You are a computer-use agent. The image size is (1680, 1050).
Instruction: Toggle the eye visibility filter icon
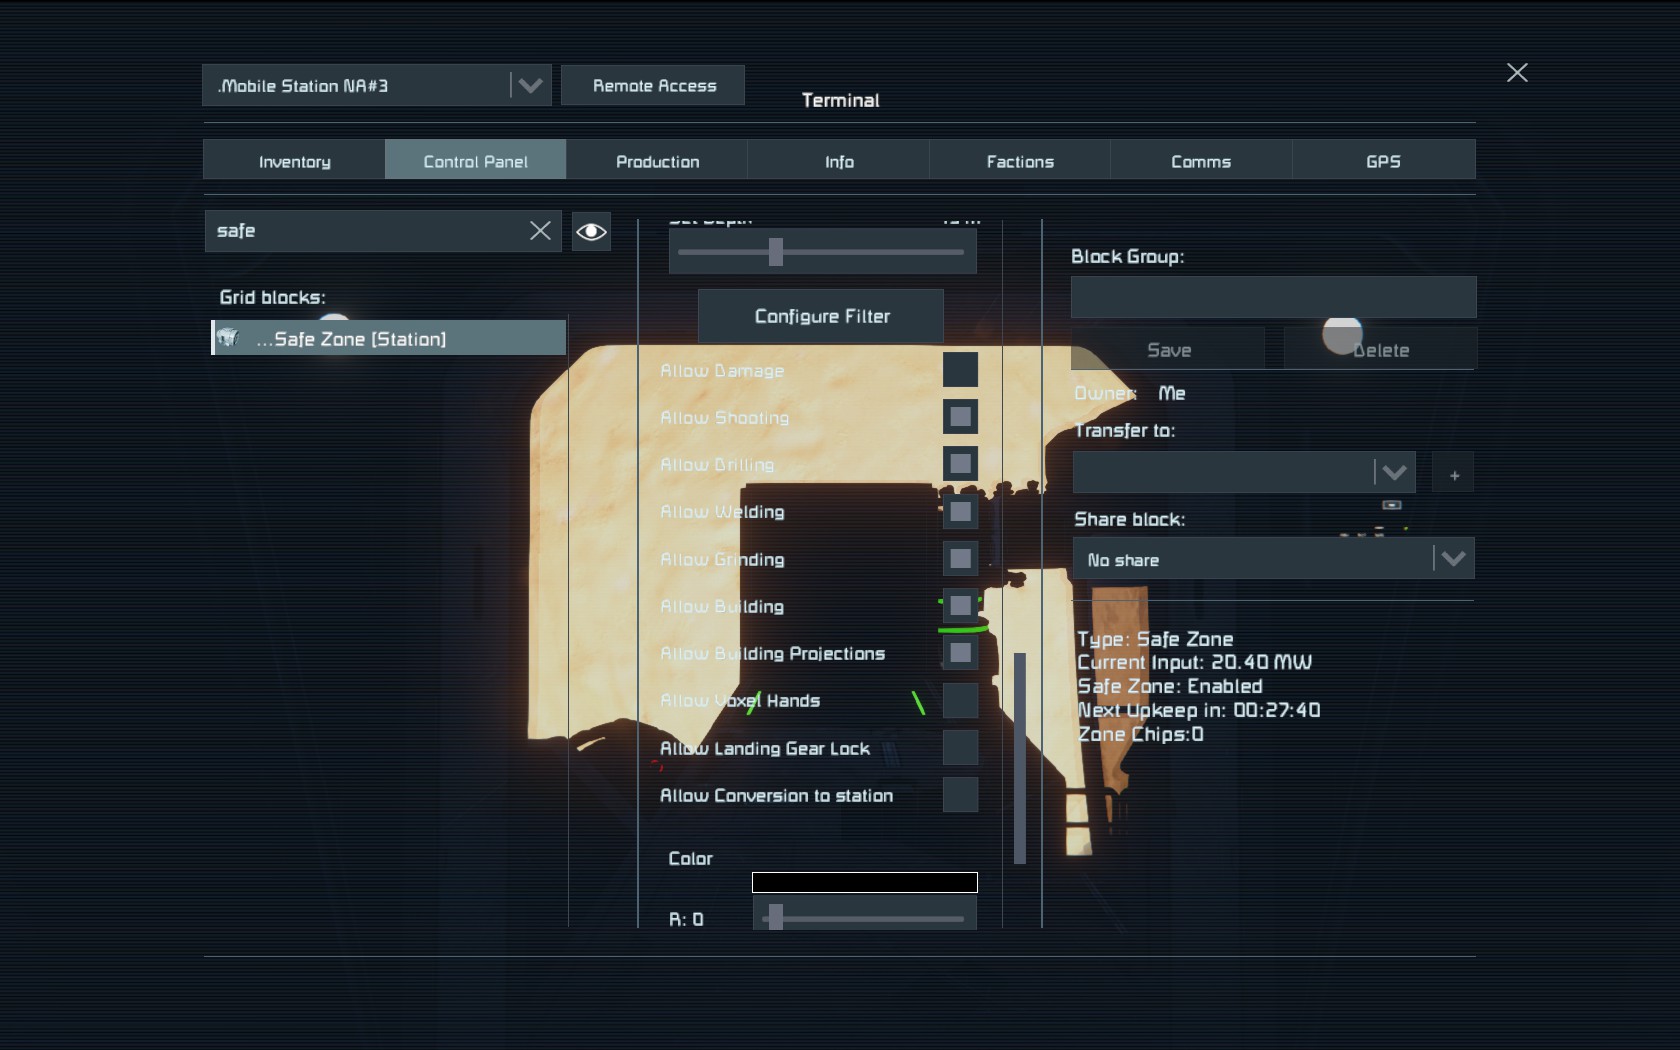click(x=591, y=232)
